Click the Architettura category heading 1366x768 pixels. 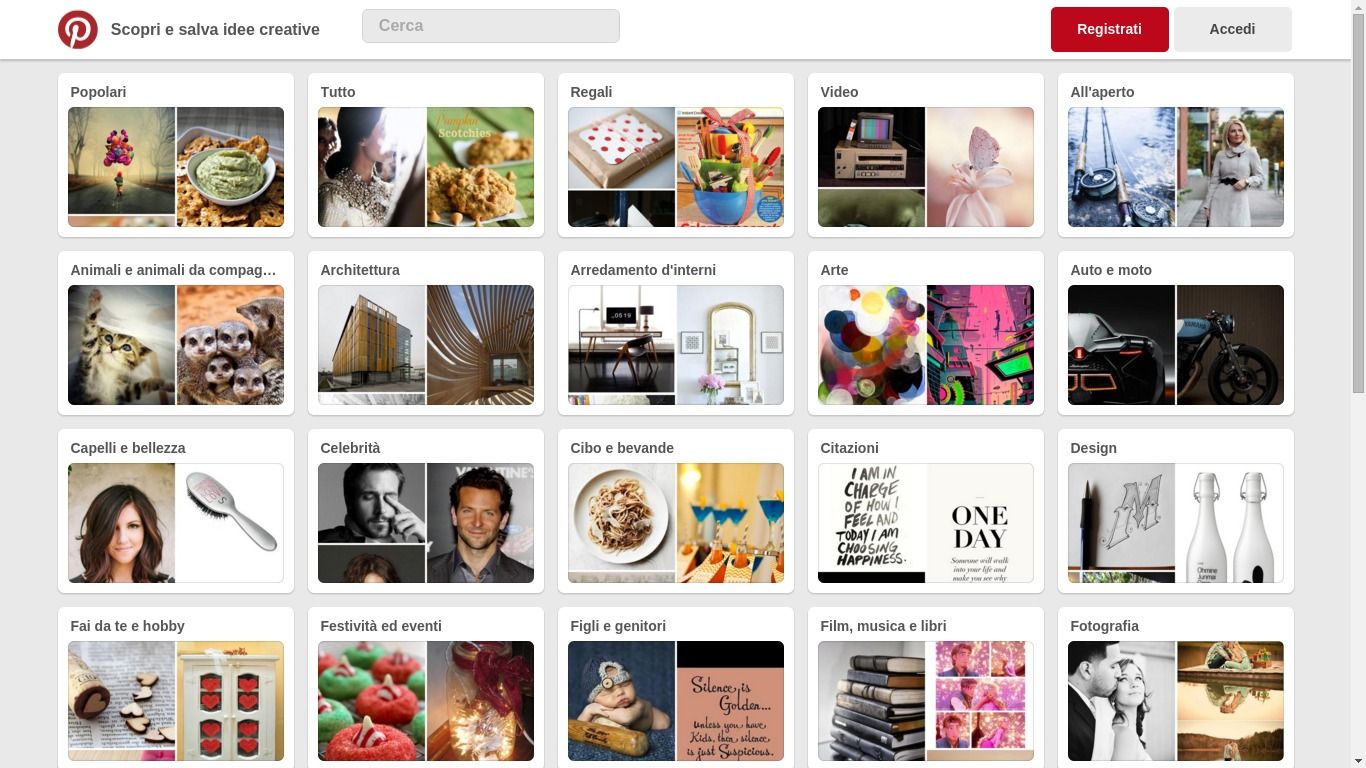coord(360,270)
